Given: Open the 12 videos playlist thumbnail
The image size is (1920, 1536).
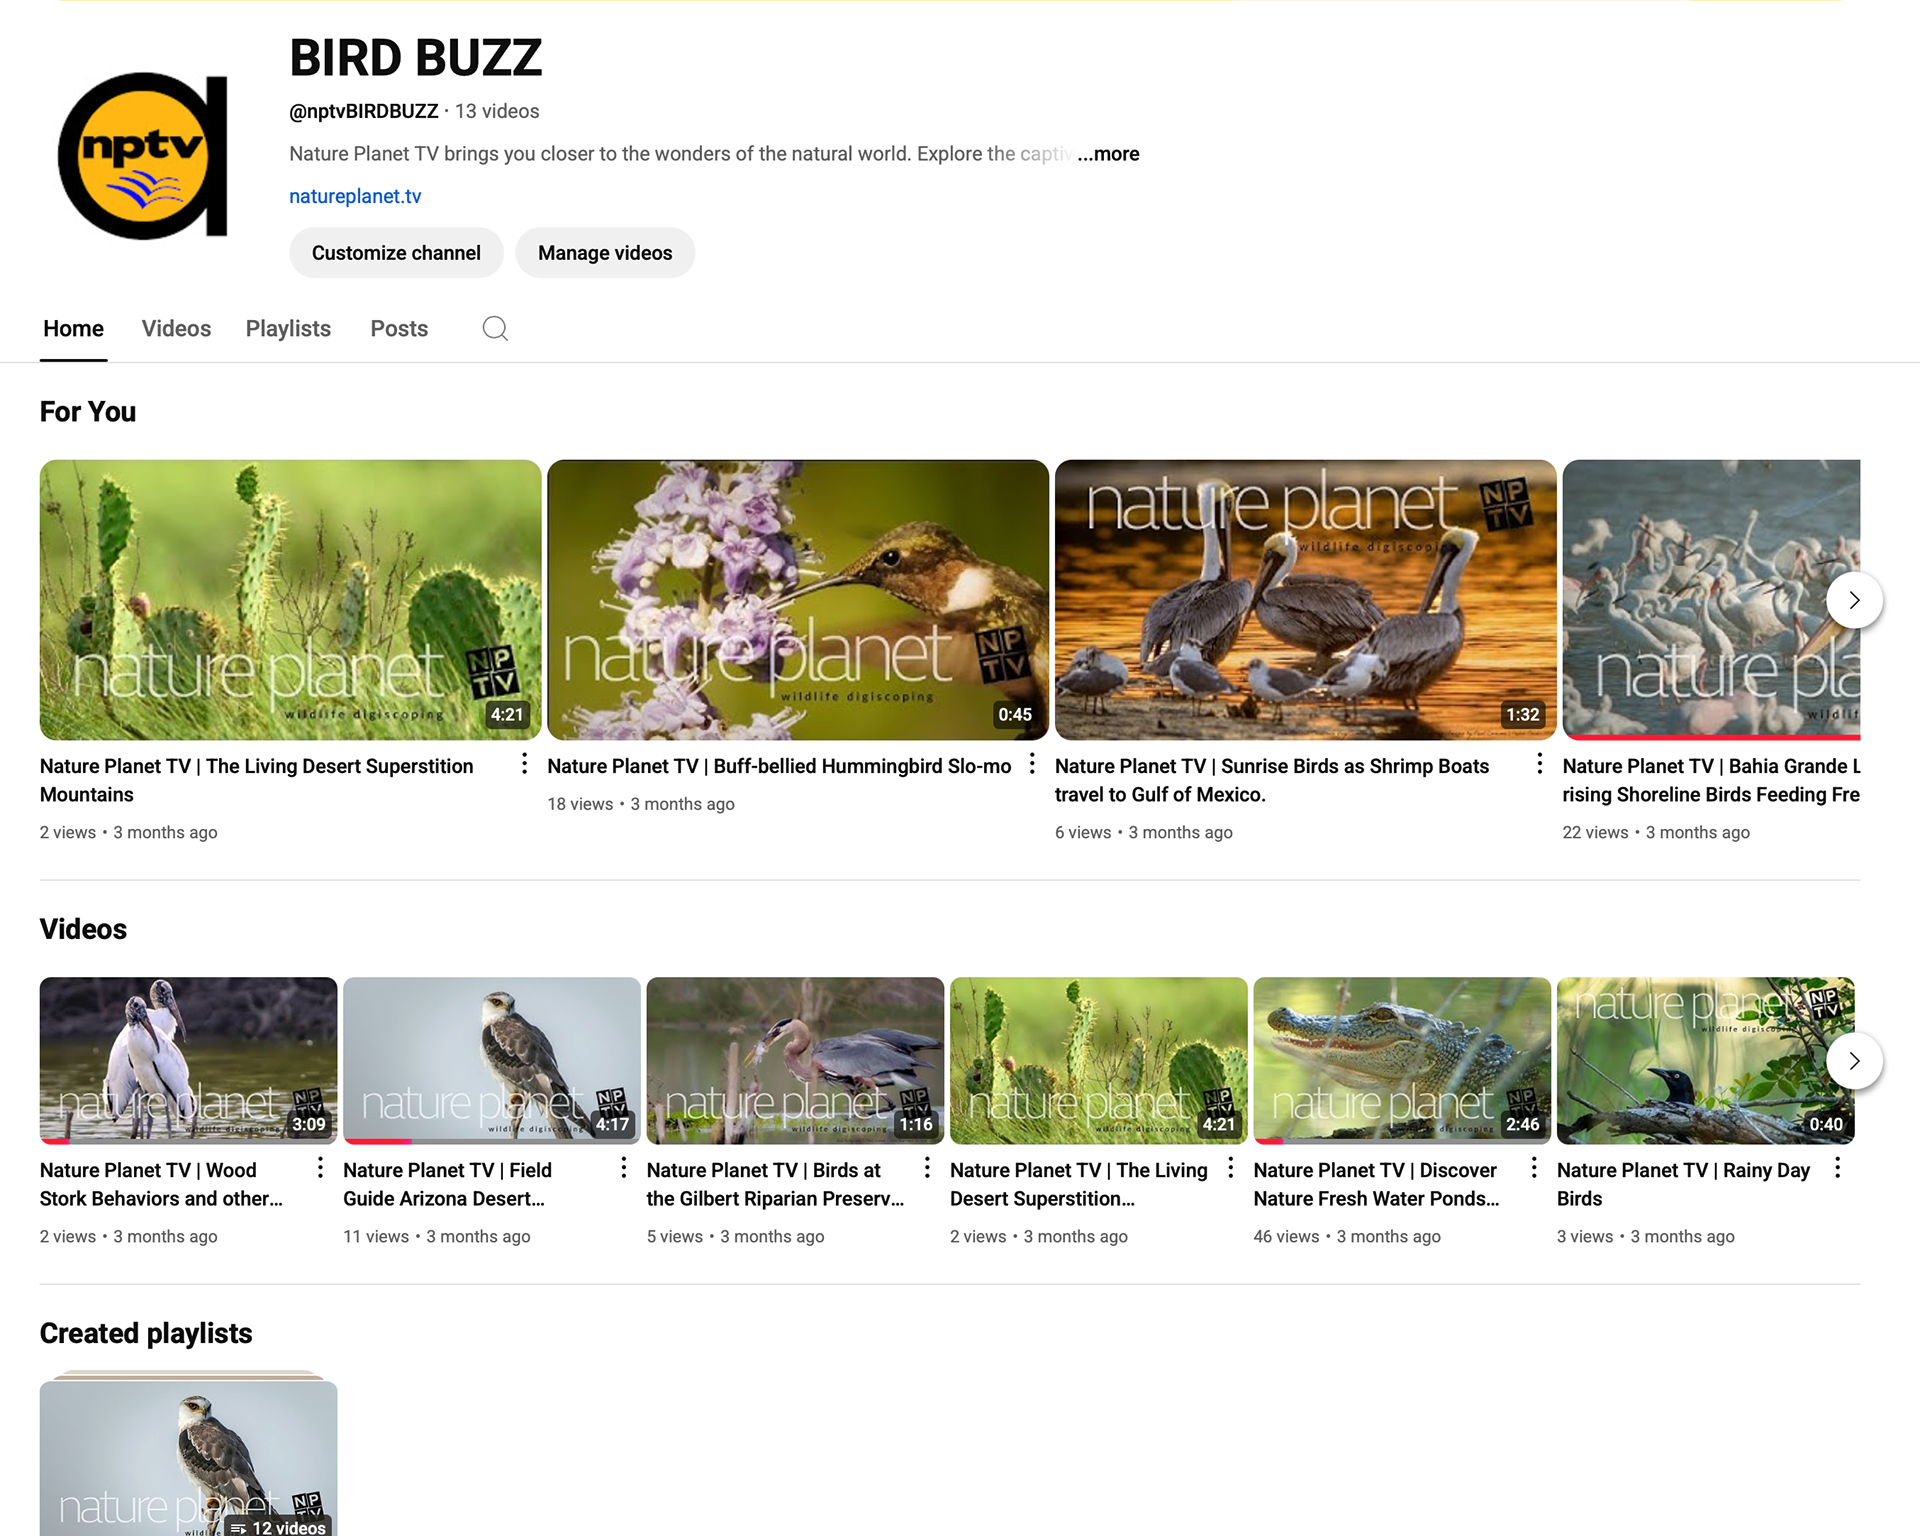Looking at the screenshot, I should pos(188,1458).
